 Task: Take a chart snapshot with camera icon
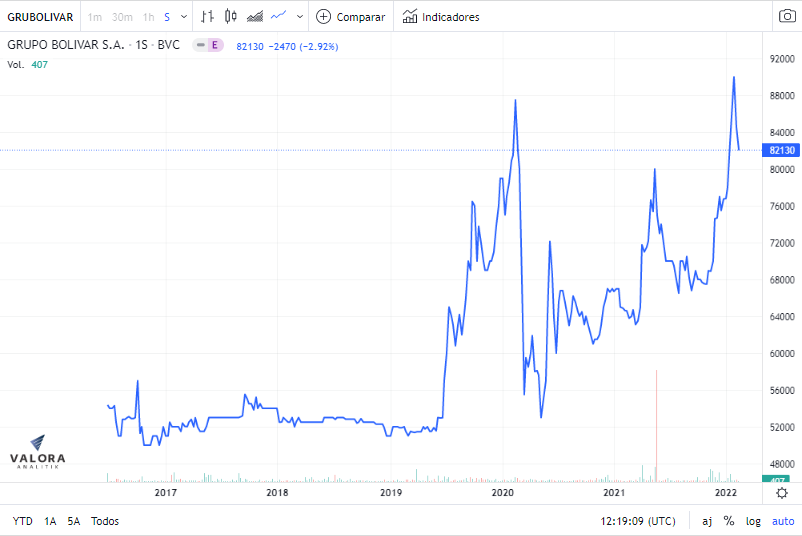point(787,16)
